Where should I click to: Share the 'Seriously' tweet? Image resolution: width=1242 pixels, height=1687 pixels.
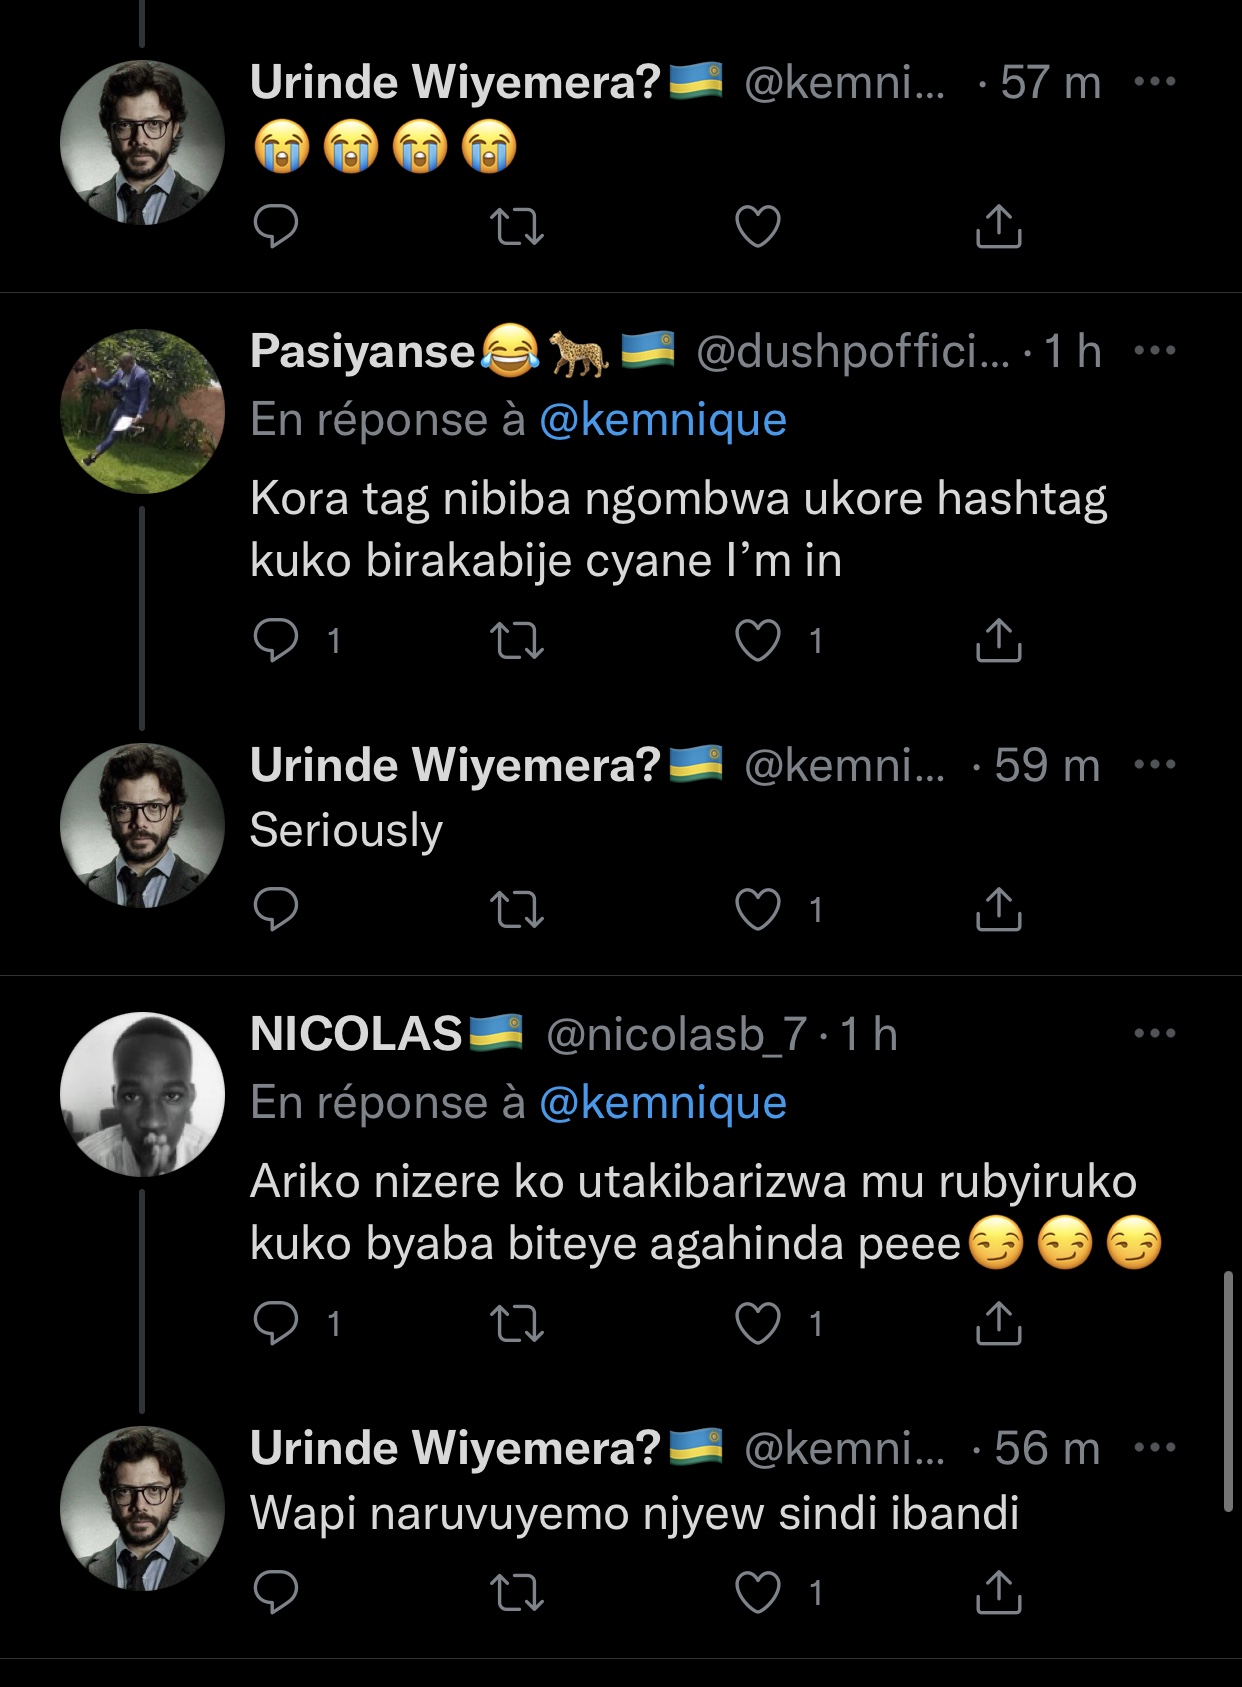coord(998,909)
